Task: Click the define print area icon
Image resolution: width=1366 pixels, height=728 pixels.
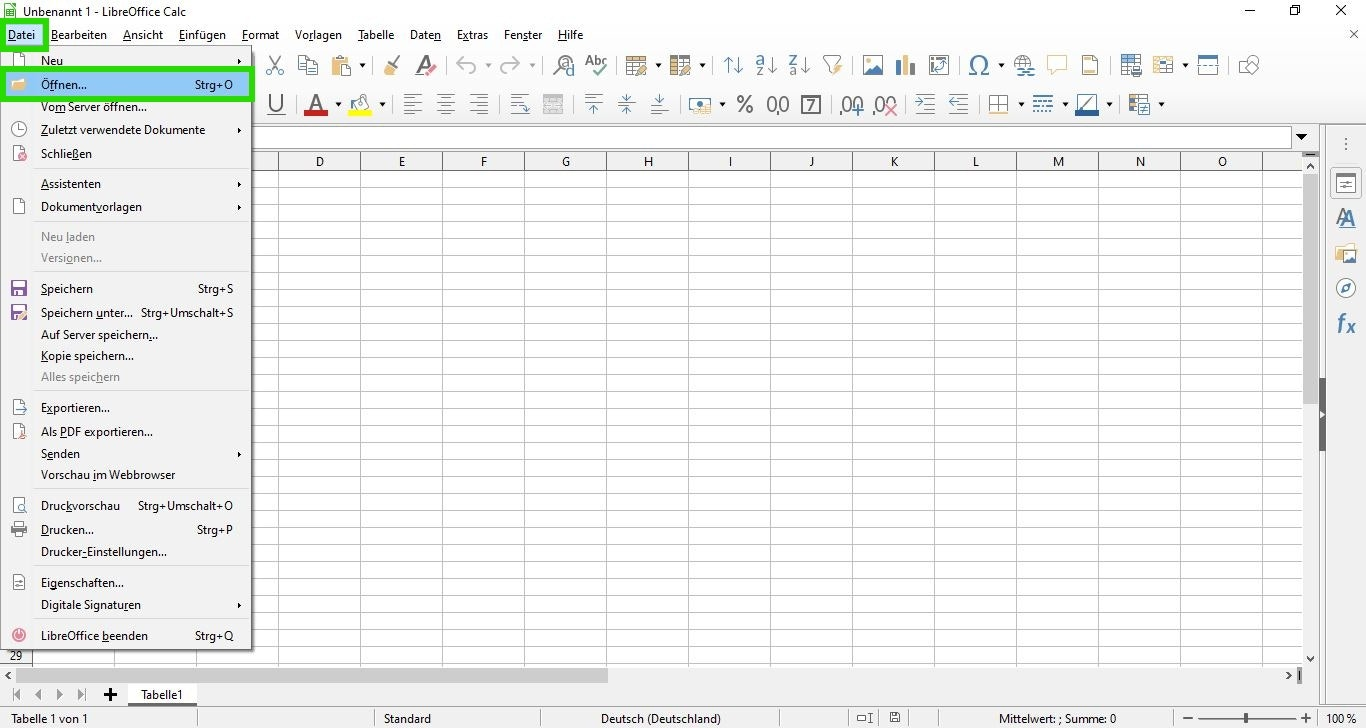Action: point(1131,65)
